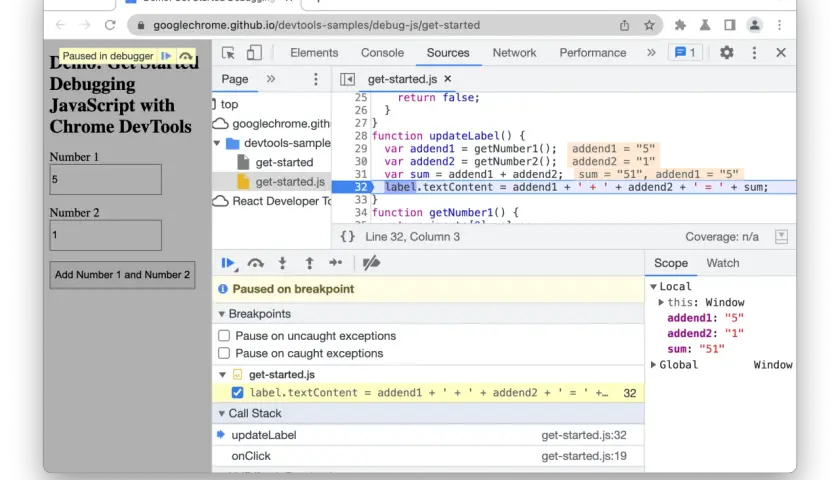Viewport: 840px width, 480px height.
Task: Resume script execution in debugger toolbar
Action: [228, 263]
